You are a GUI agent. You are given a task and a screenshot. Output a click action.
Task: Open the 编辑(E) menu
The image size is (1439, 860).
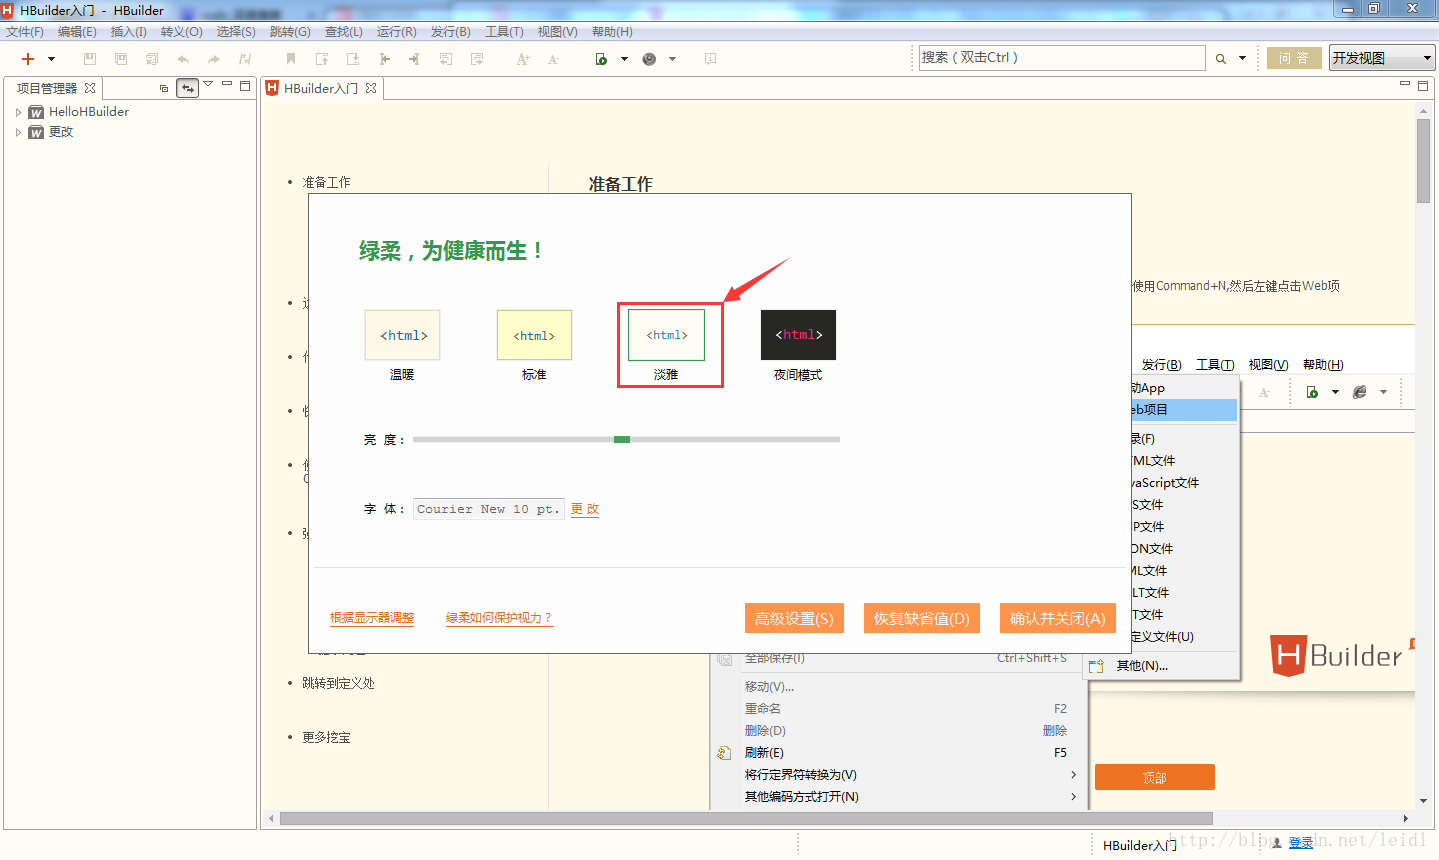(77, 32)
